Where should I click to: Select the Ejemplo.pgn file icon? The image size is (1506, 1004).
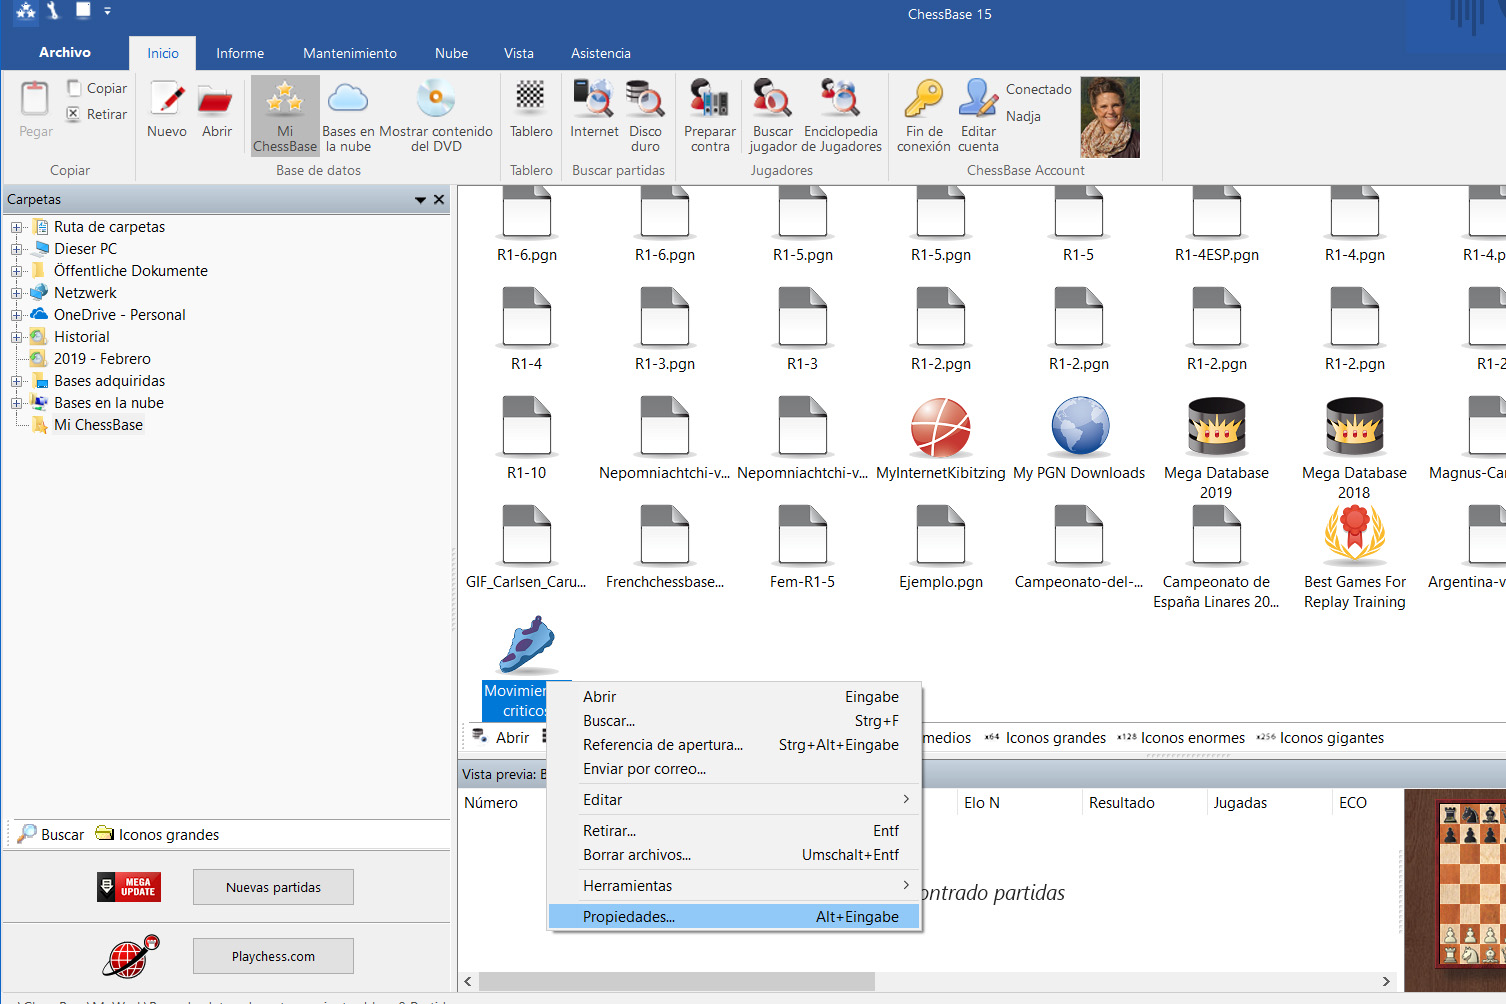(940, 535)
